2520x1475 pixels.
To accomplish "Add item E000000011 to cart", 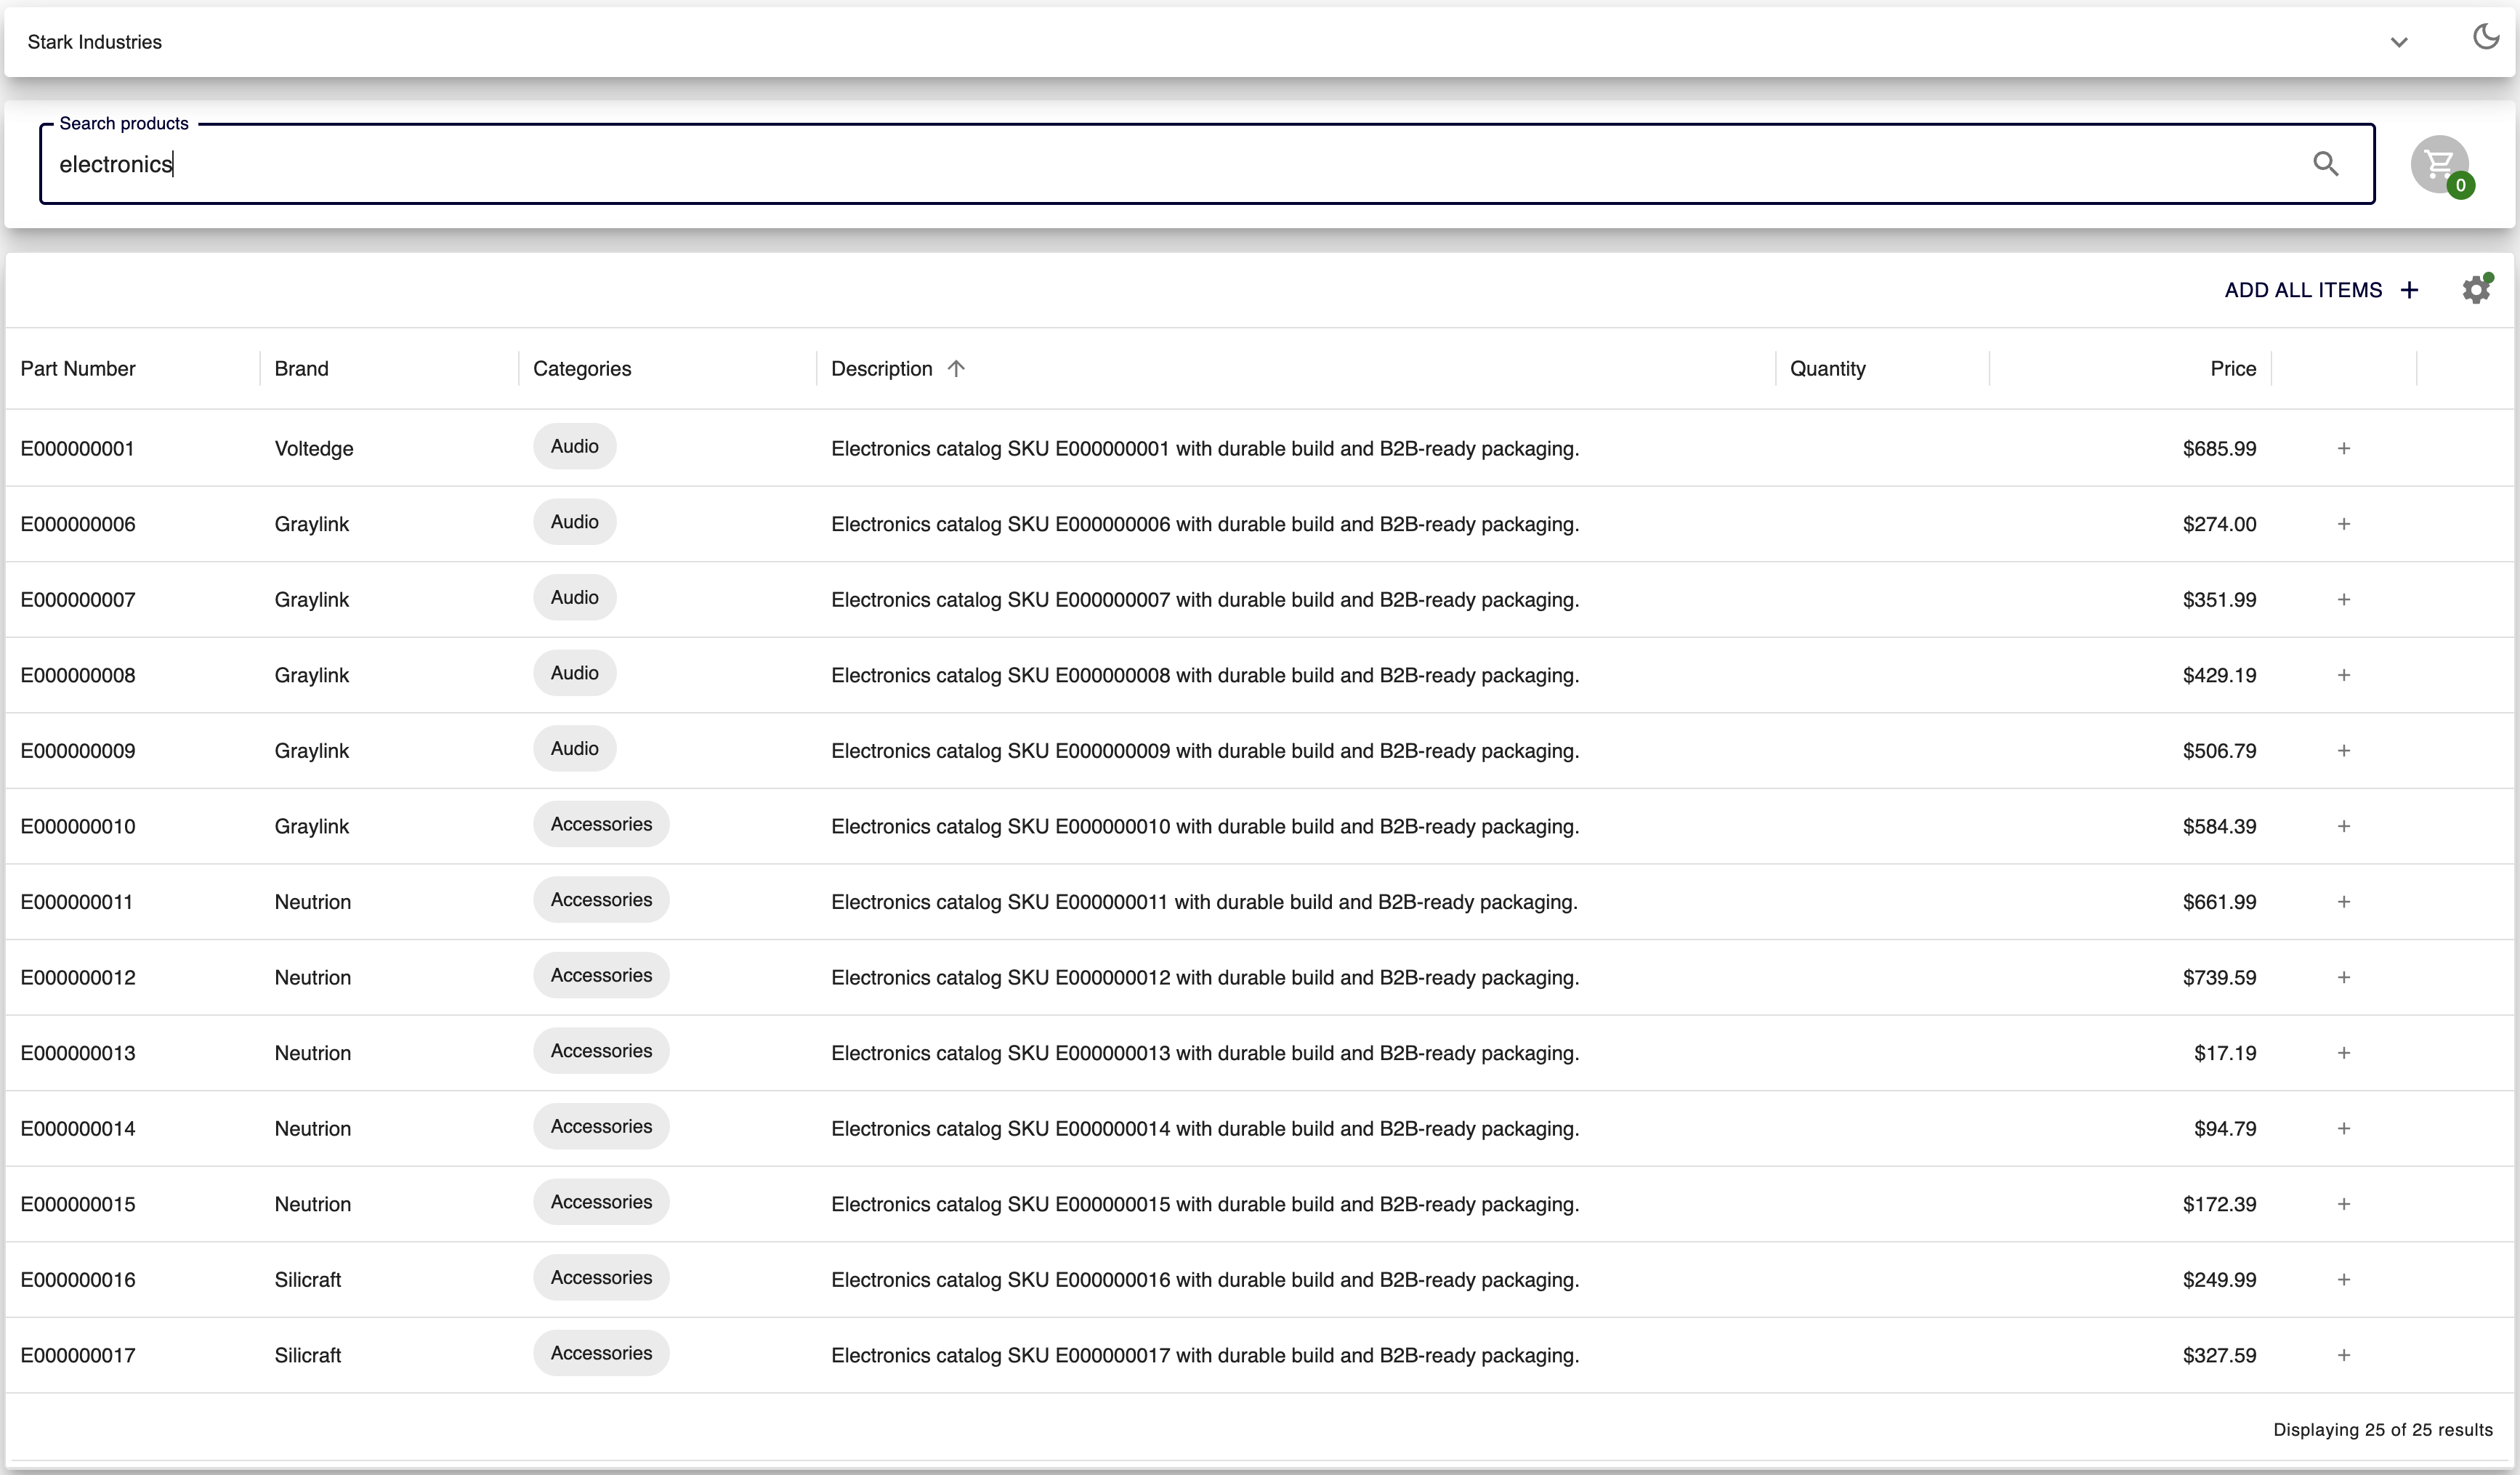I will click(2344, 902).
